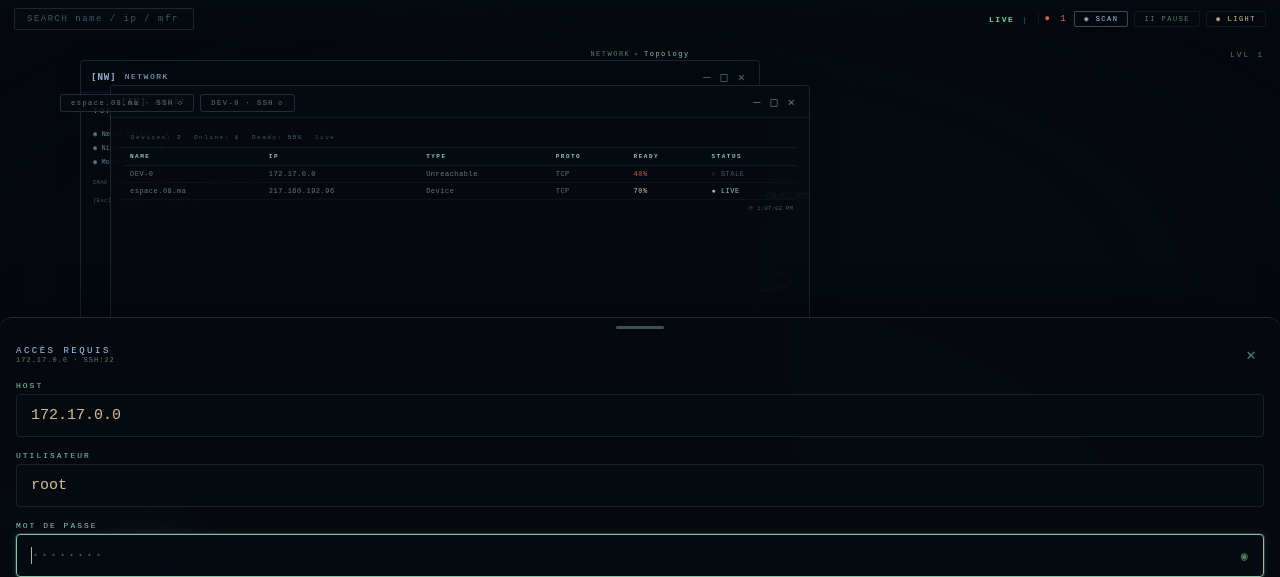Focus the MOT DE PASSE field
This screenshot has height=577, width=1280.
pos(640,555)
